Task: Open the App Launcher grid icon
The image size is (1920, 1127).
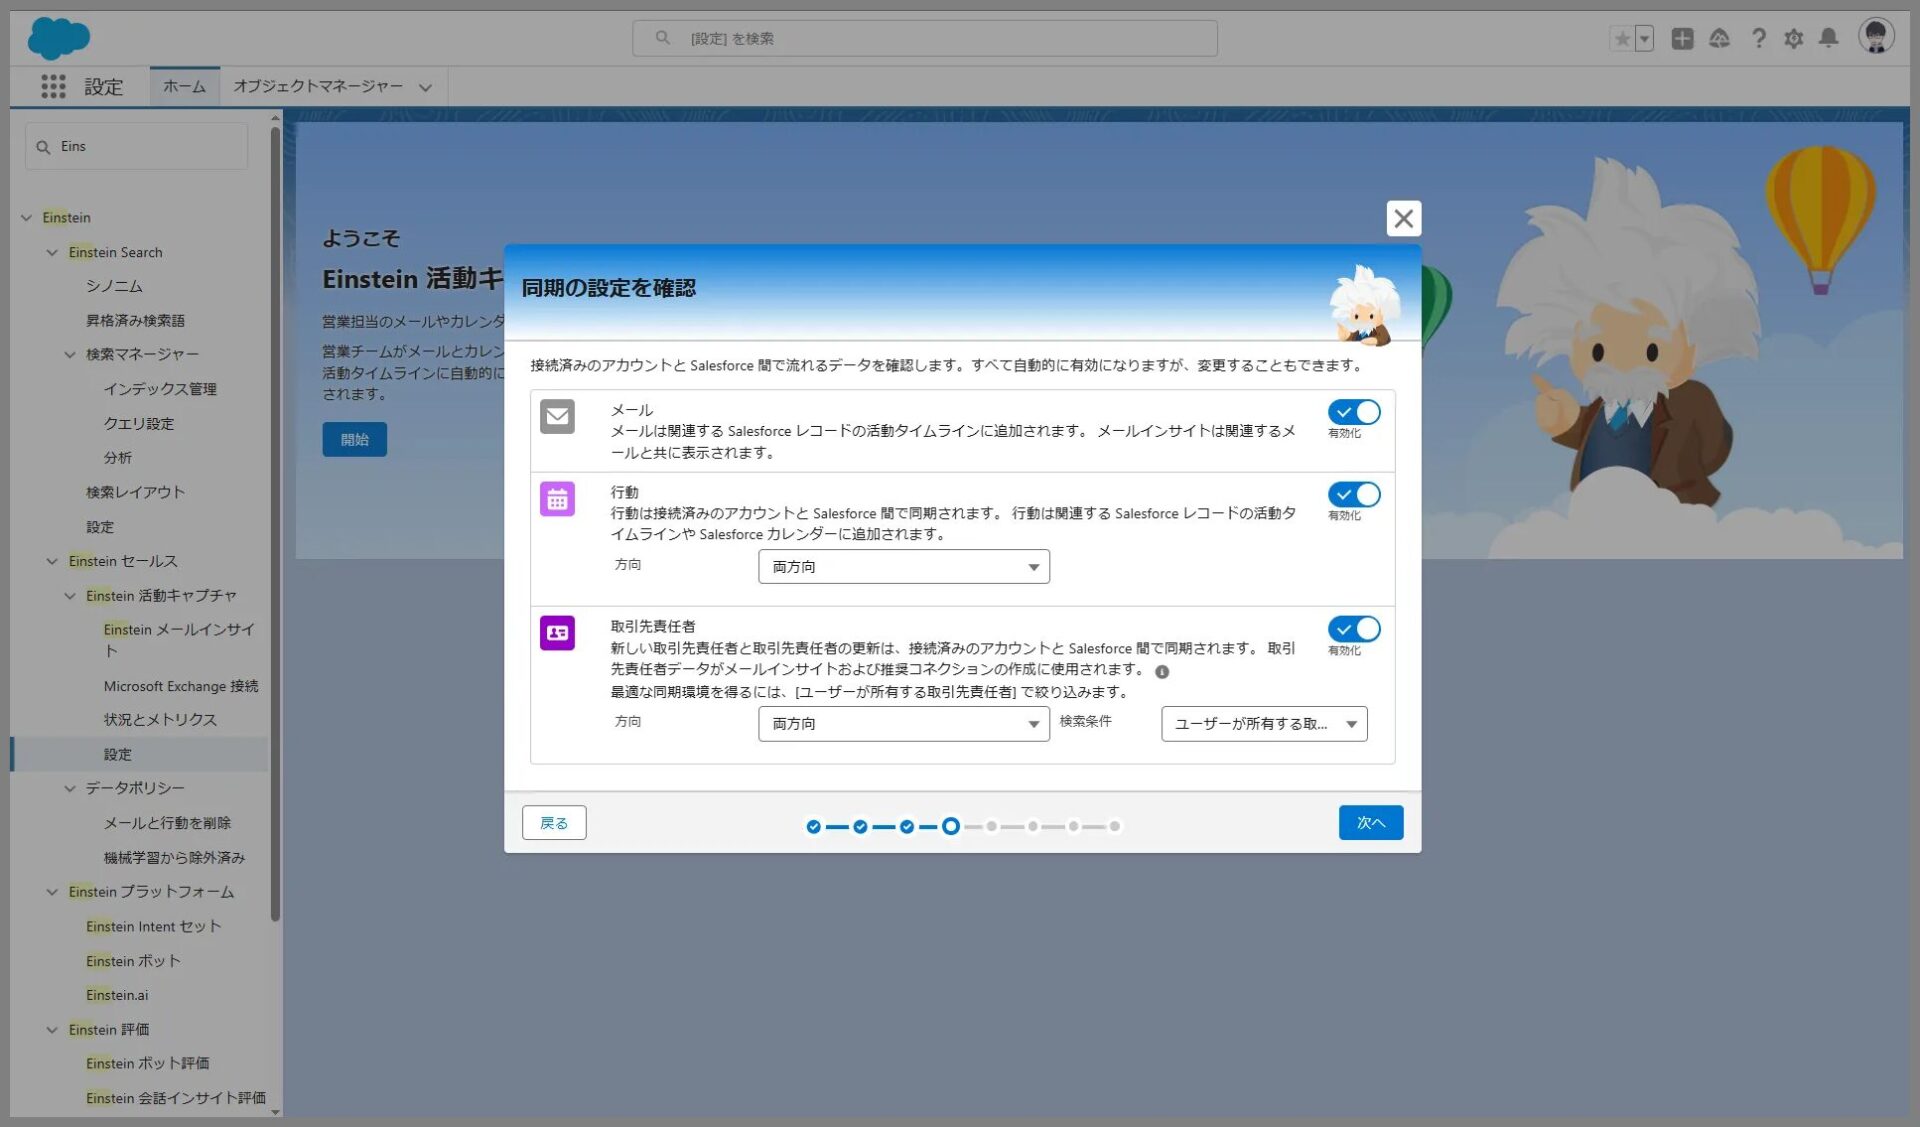Action: (x=53, y=87)
